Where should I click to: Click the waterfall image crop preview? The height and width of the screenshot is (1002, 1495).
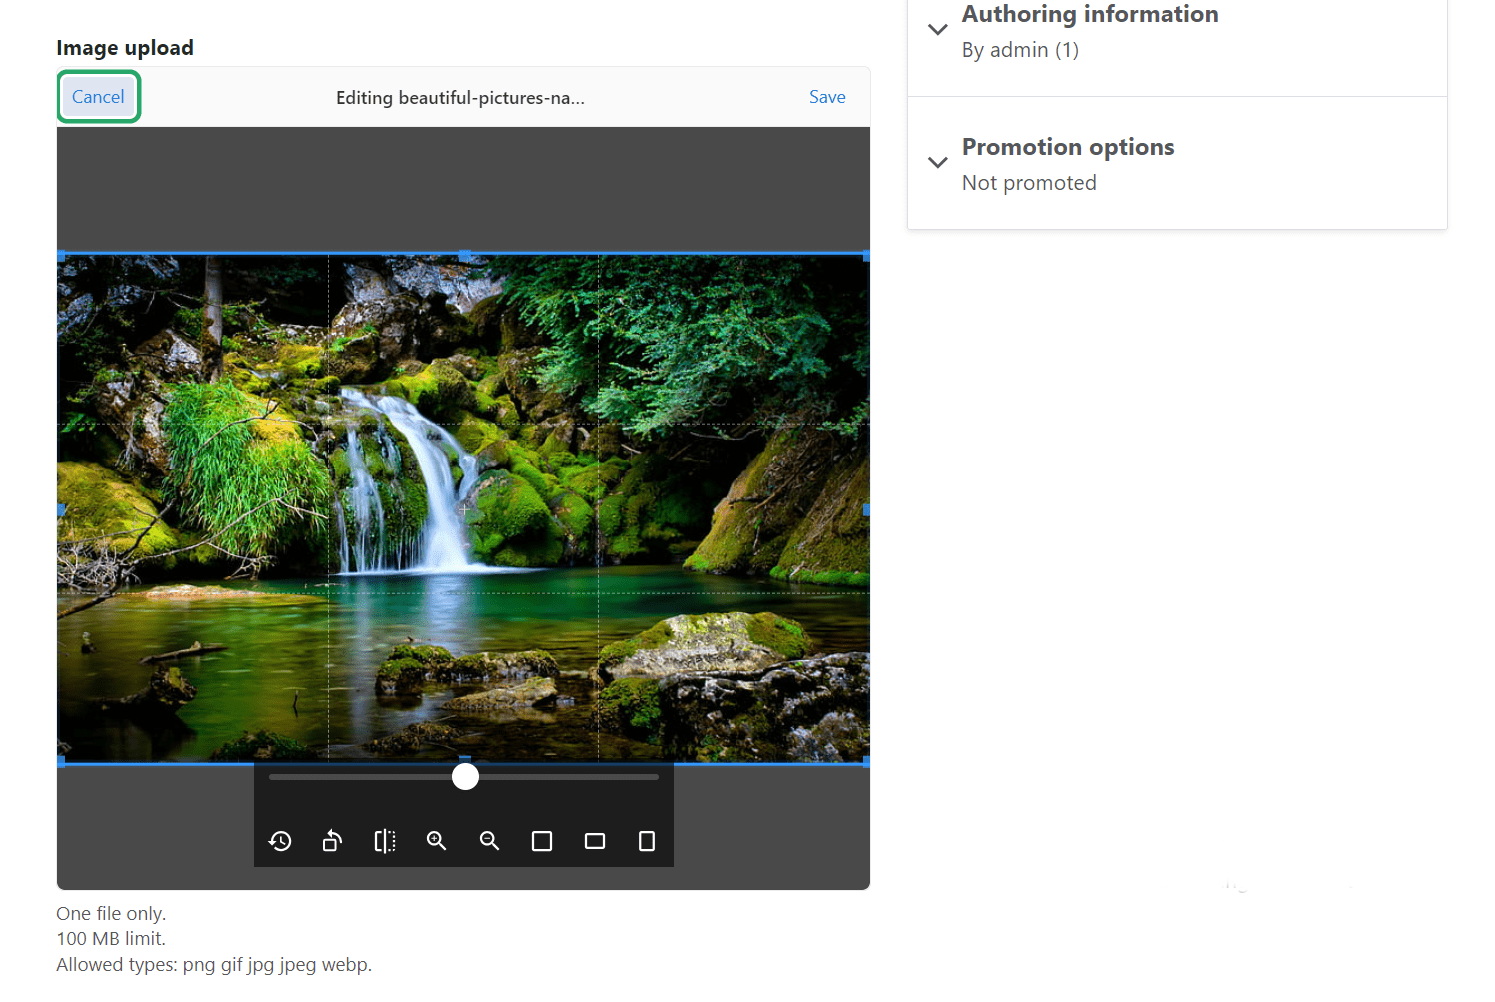(464, 508)
